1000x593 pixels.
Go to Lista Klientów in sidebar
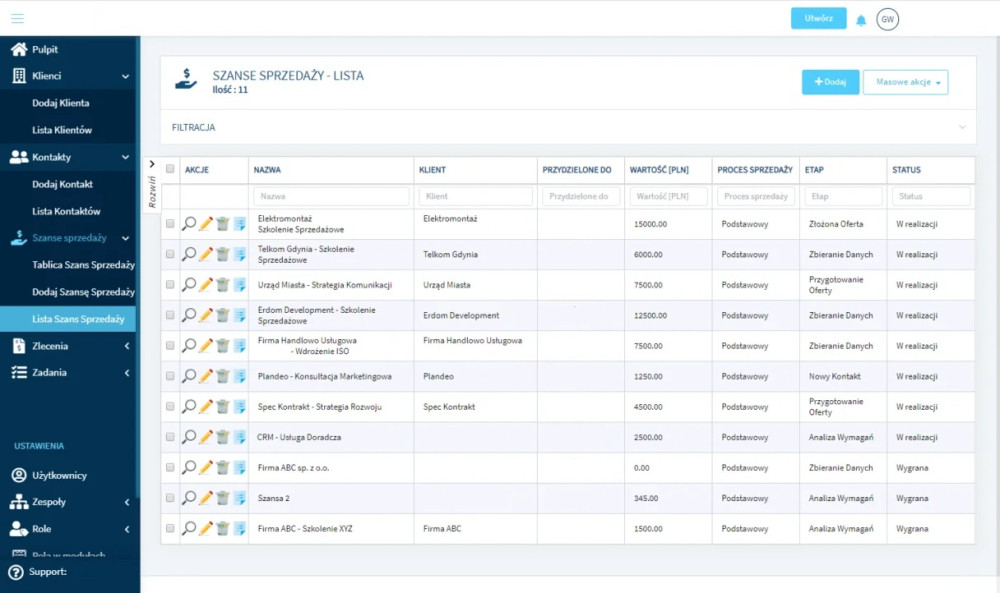pos(62,130)
